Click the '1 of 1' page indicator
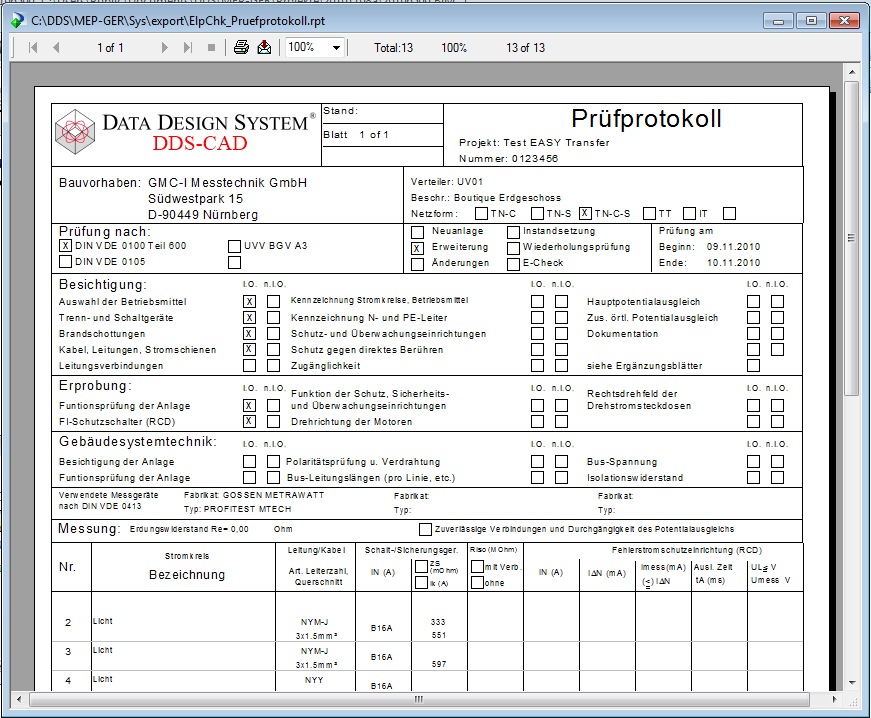This screenshot has width=871, height=718. (x=110, y=48)
